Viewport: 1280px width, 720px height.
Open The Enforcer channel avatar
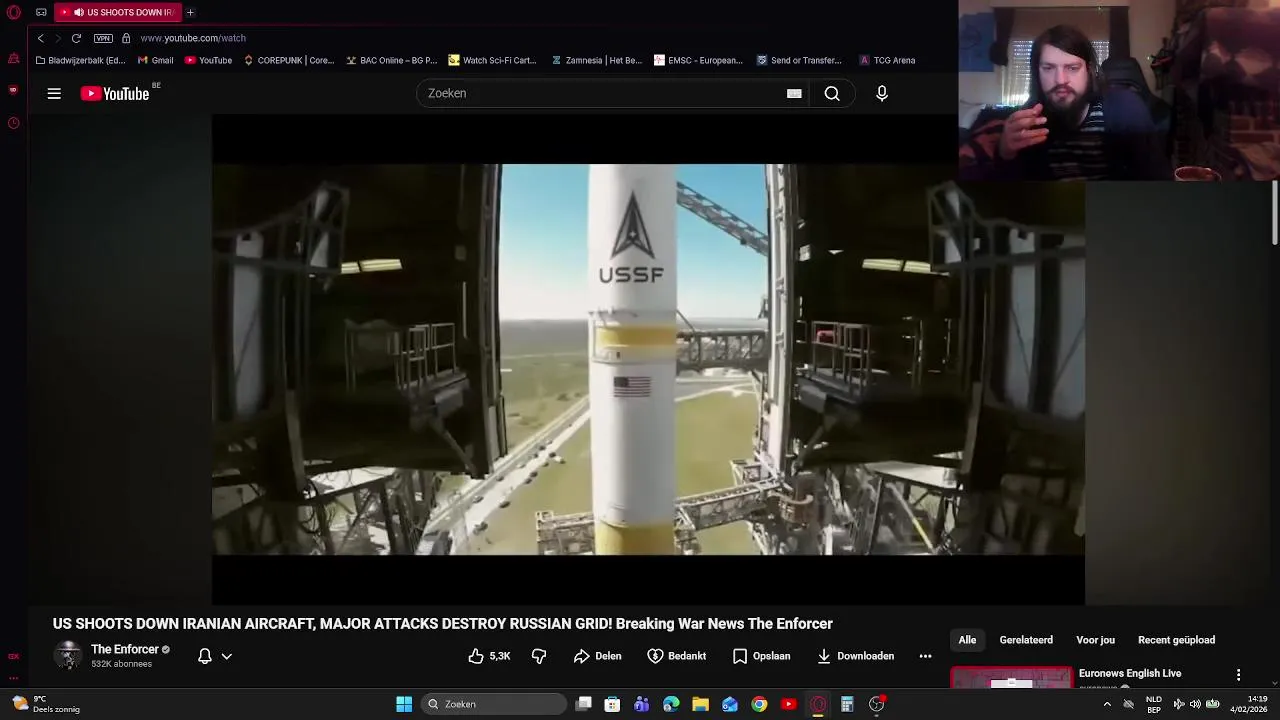point(68,656)
